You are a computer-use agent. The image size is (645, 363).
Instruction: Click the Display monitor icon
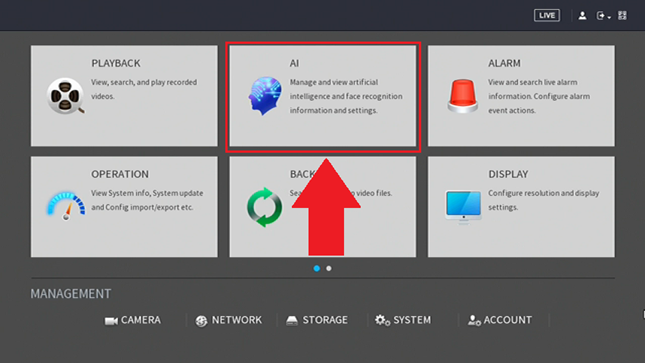[x=463, y=207]
